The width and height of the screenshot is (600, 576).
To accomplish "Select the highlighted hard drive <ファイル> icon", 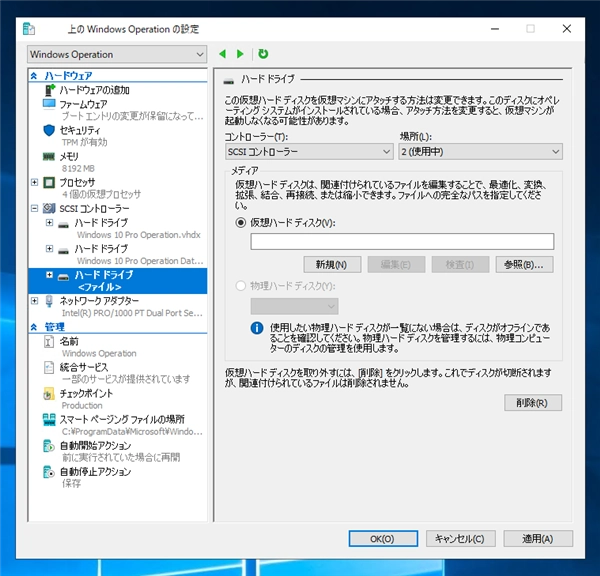I will 63,277.
